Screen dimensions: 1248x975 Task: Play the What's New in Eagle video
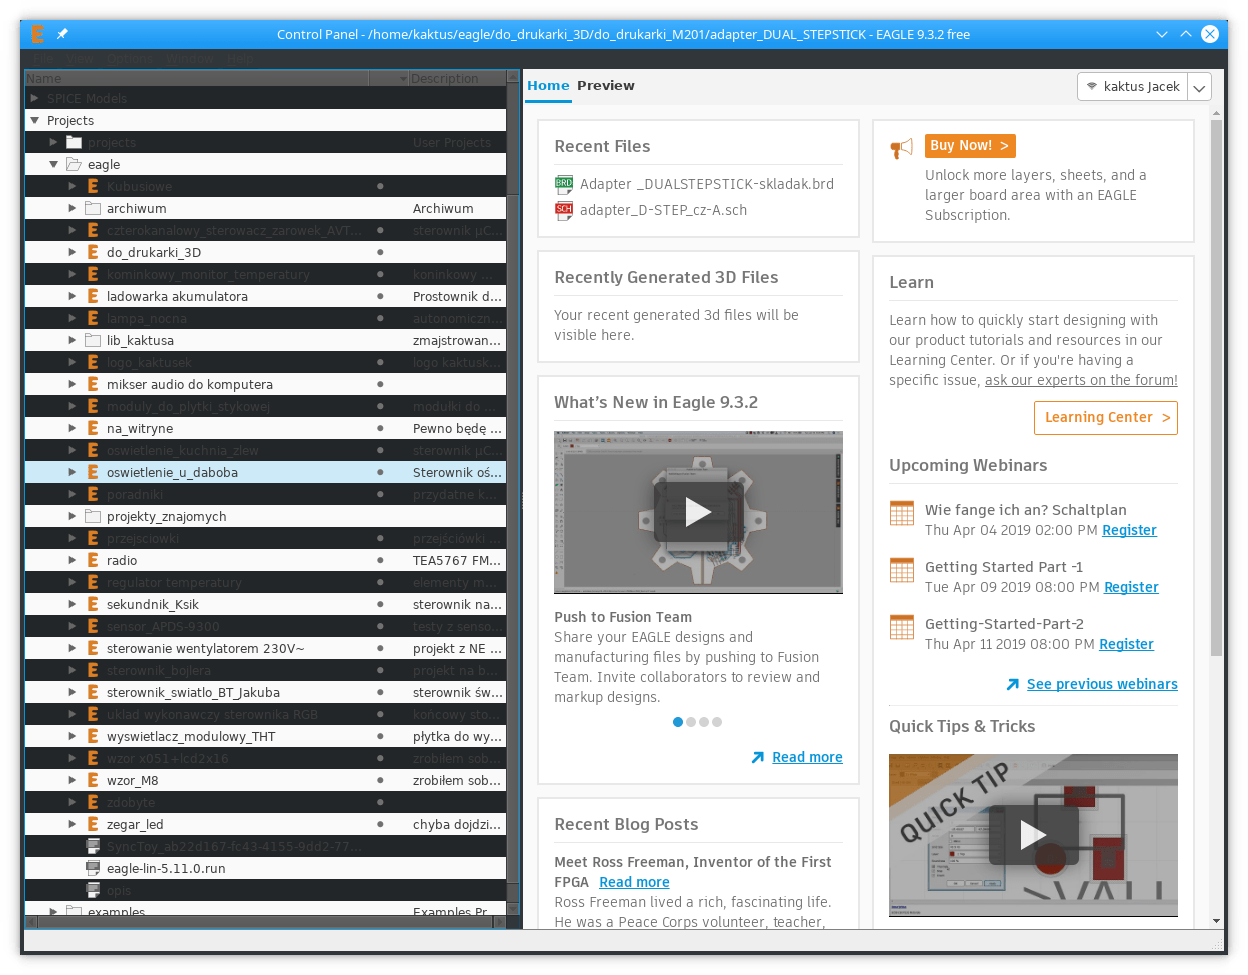[698, 513]
